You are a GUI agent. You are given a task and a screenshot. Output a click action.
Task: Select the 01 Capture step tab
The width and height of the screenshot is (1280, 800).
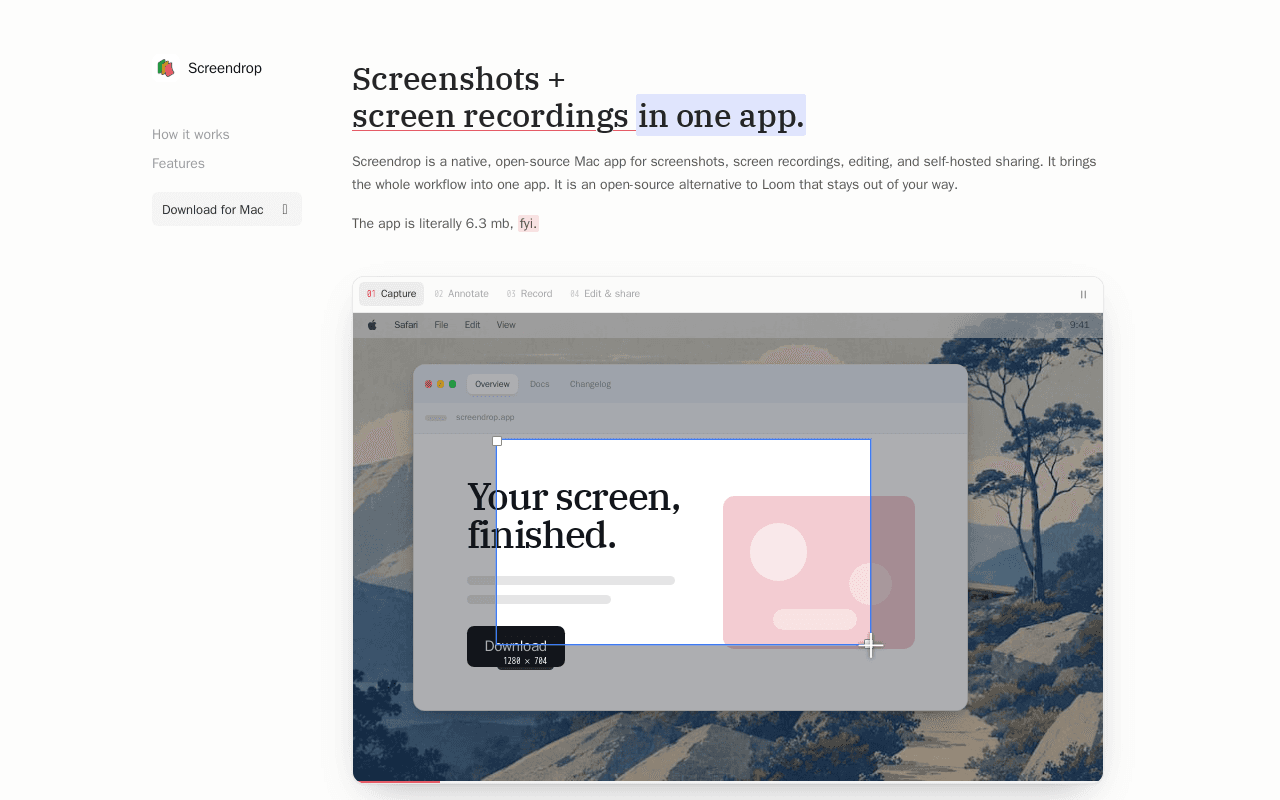(391, 294)
